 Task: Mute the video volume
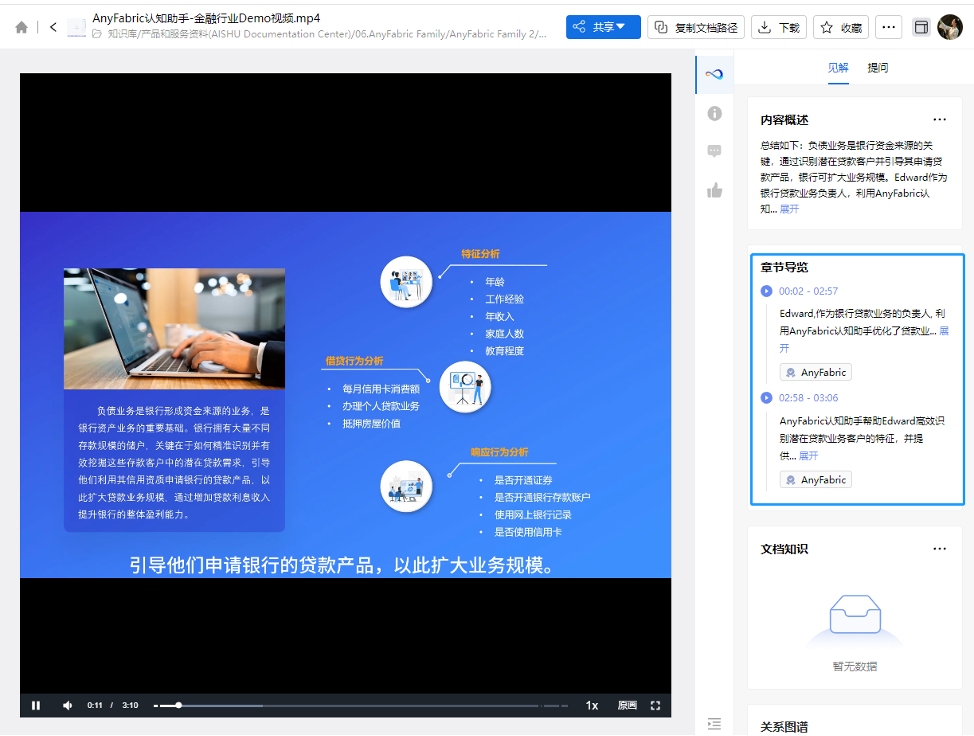click(67, 705)
